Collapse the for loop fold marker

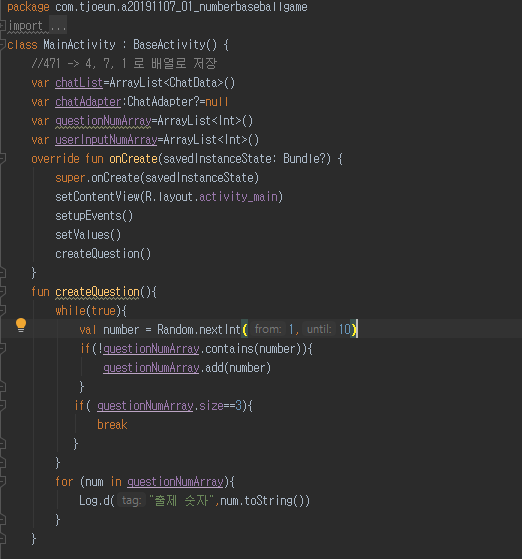click(2, 482)
